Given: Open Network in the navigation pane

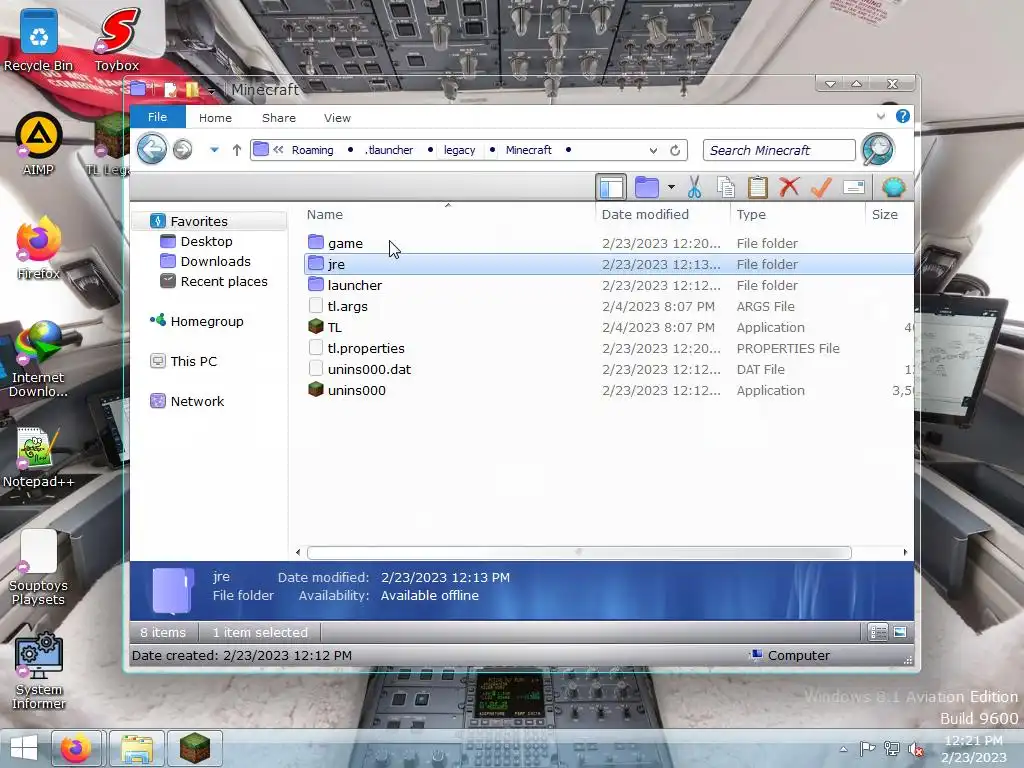Looking at the screenshot, I should 197,401.
